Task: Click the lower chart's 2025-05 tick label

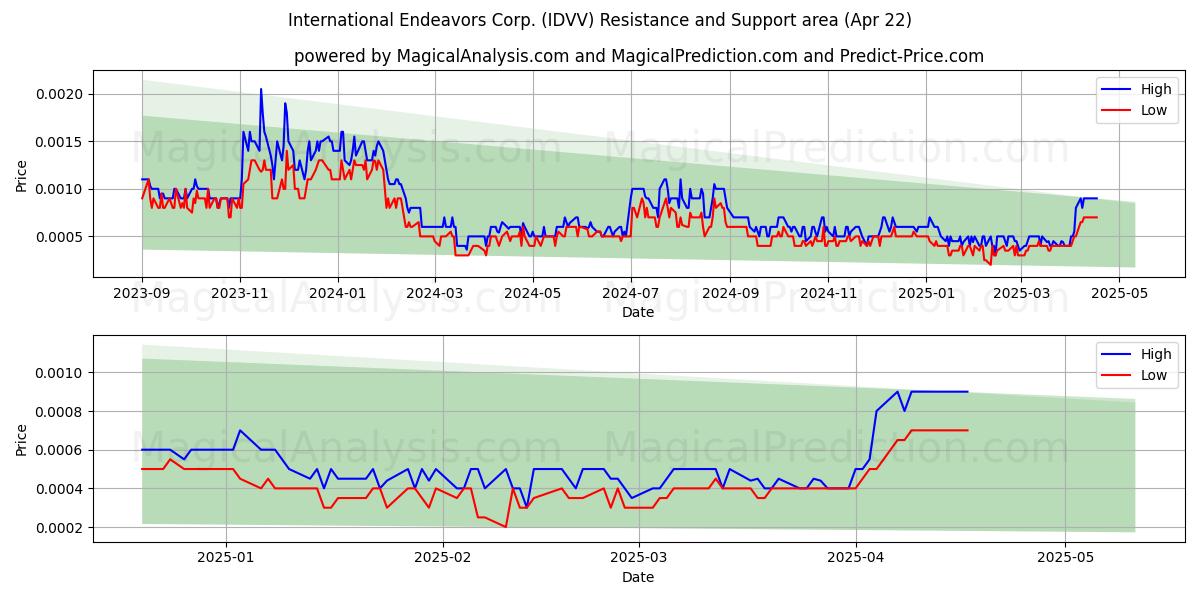Action: pos(1065,558)
